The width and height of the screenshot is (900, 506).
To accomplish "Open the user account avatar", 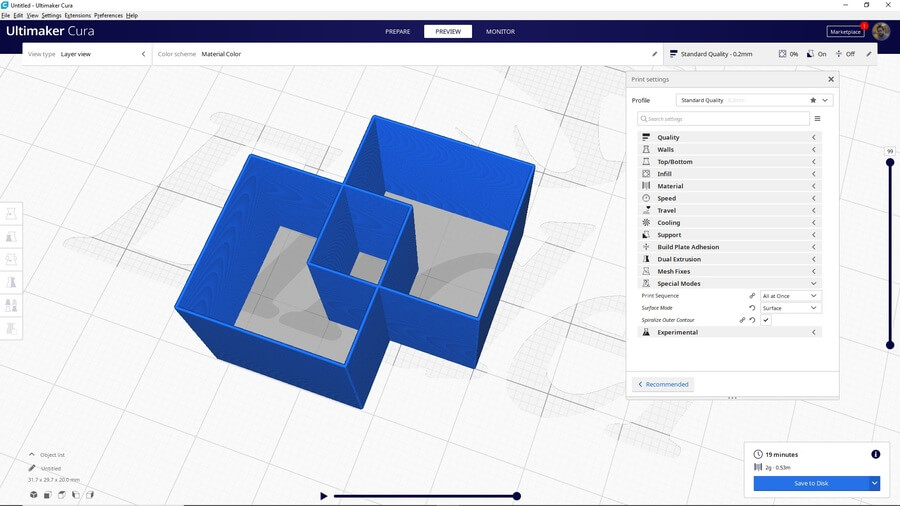I will pyautogui.click(x=881, y=32).
